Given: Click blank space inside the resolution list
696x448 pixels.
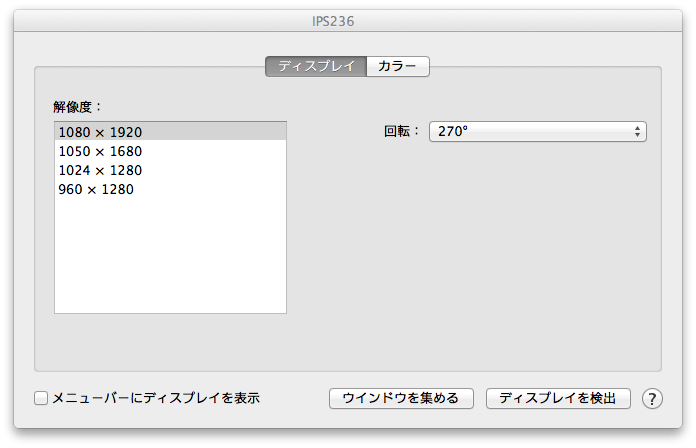Looking at the screenshot, I should tap(170, 260).
